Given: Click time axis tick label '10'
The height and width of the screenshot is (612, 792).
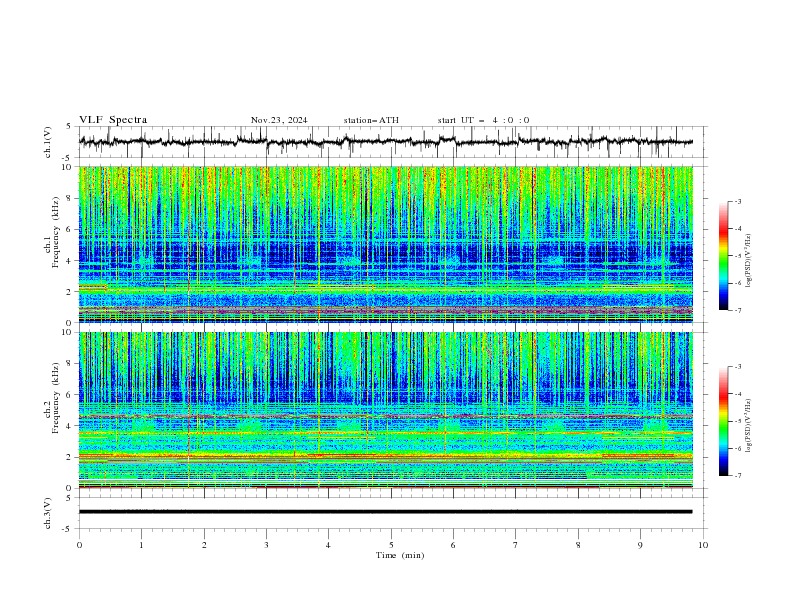Looking at the screenshot, I should 703,545.
